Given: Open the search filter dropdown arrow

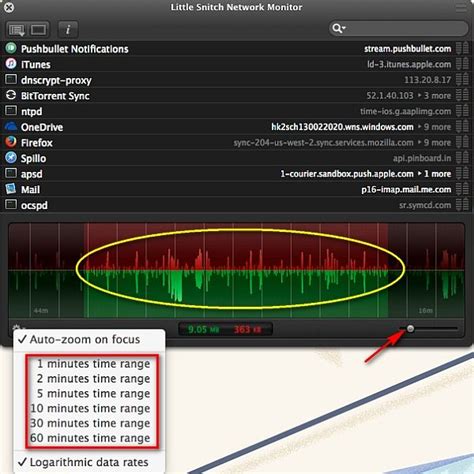Looking at the screenshot, I should [x=344, y=28].
